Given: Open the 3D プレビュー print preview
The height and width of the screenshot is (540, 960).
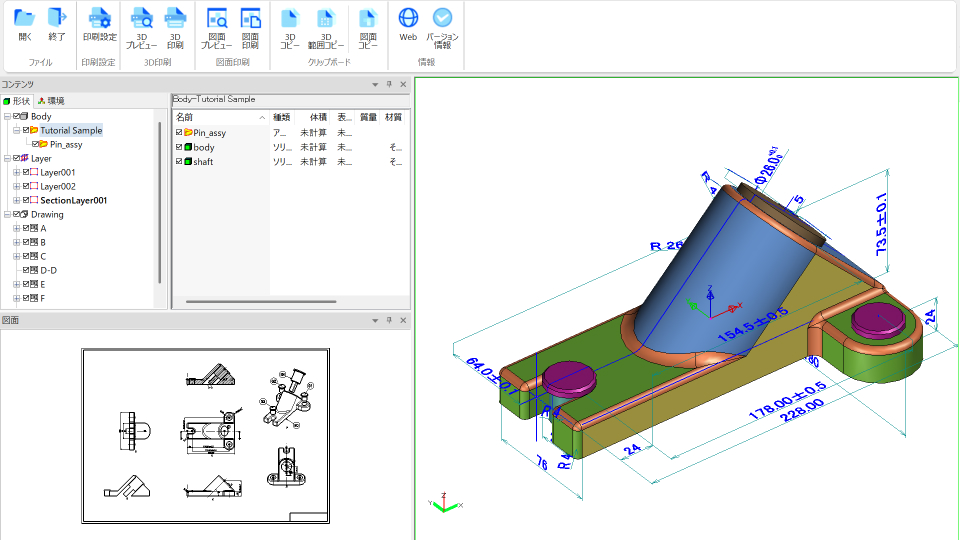Looking at the screenshot, I should [x=141, y=24].
